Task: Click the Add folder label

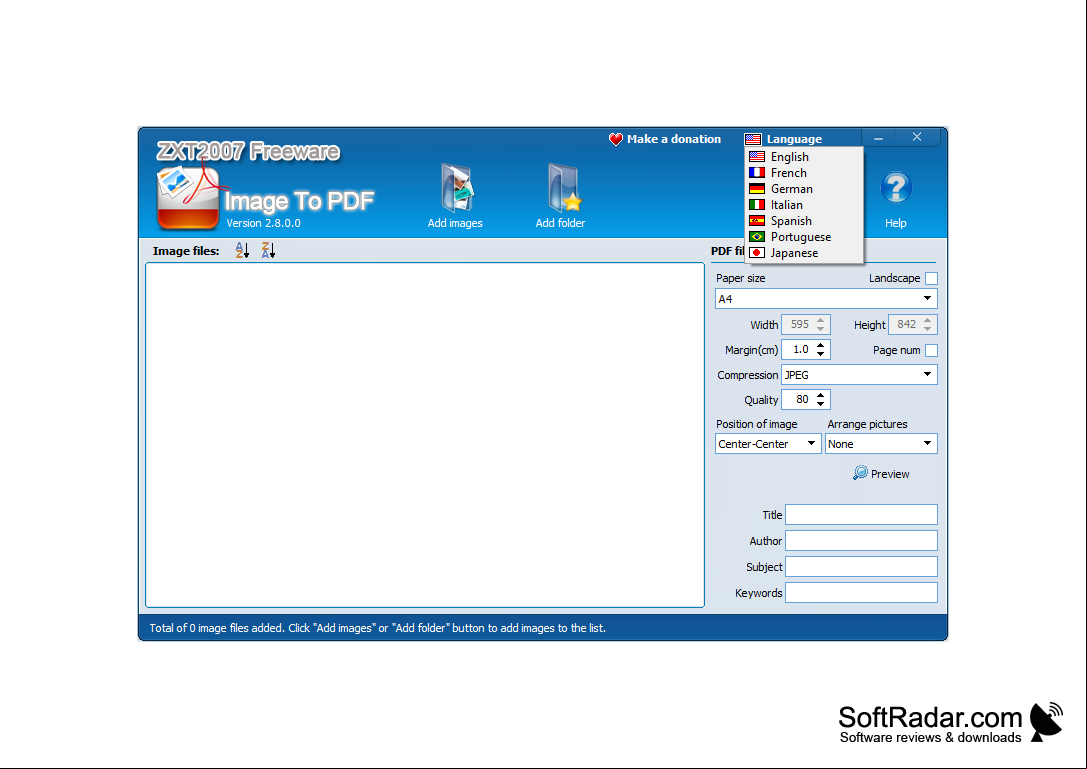Action: click(x=560, y=223)
